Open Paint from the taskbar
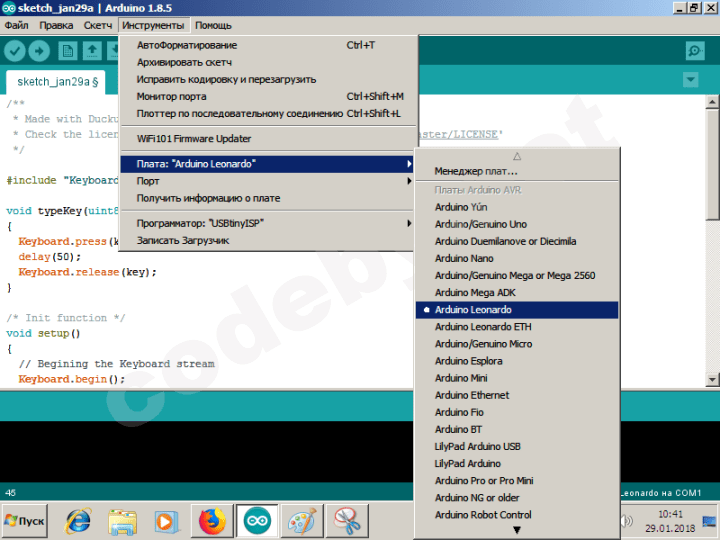Viewport: 720px width, 540px height. (x=302, y=521)
